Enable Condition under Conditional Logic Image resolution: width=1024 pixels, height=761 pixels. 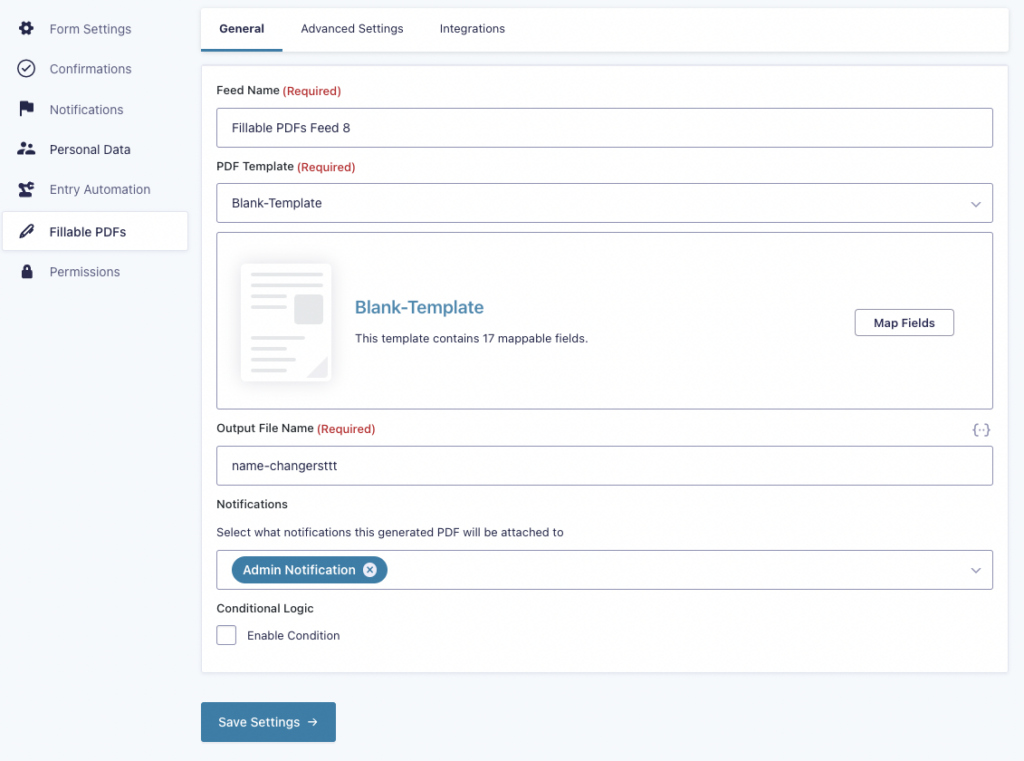click(x=226, y=635)
